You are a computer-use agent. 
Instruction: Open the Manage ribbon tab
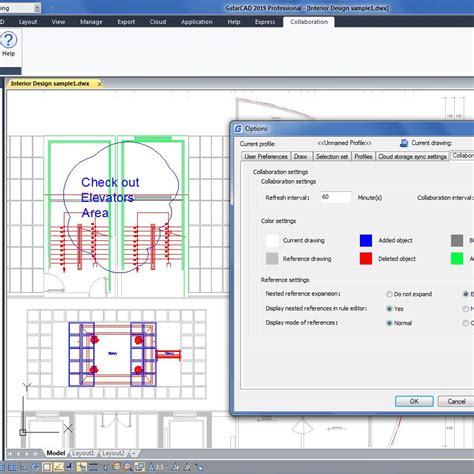pyautogui.click(x=91, y=22)
